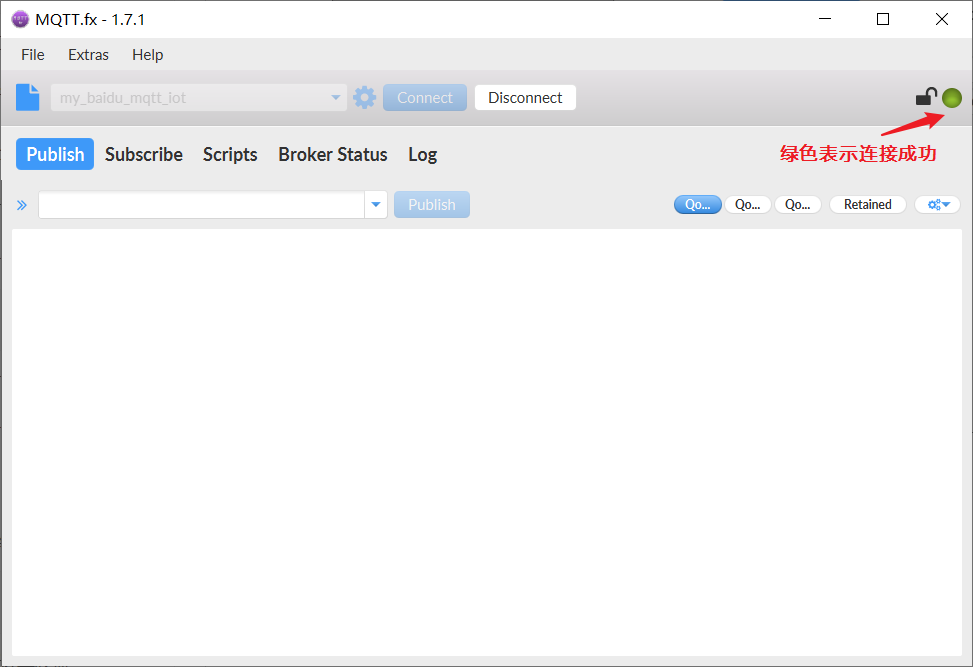Close the MQTT.fx window
Screen dimensions: 973x667
pos(941,19)
